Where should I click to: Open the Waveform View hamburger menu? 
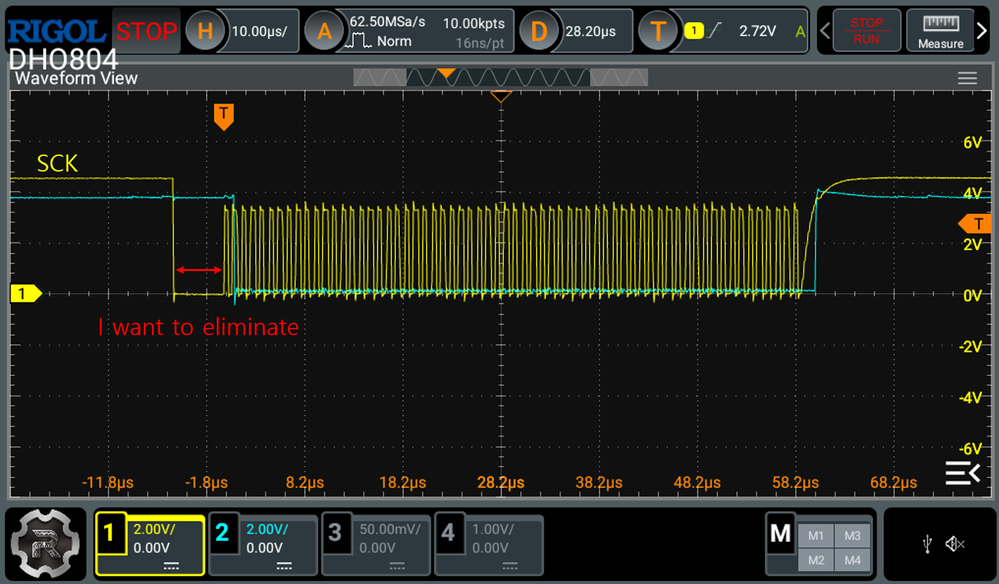pyautogui.click(x=967, y=78)
